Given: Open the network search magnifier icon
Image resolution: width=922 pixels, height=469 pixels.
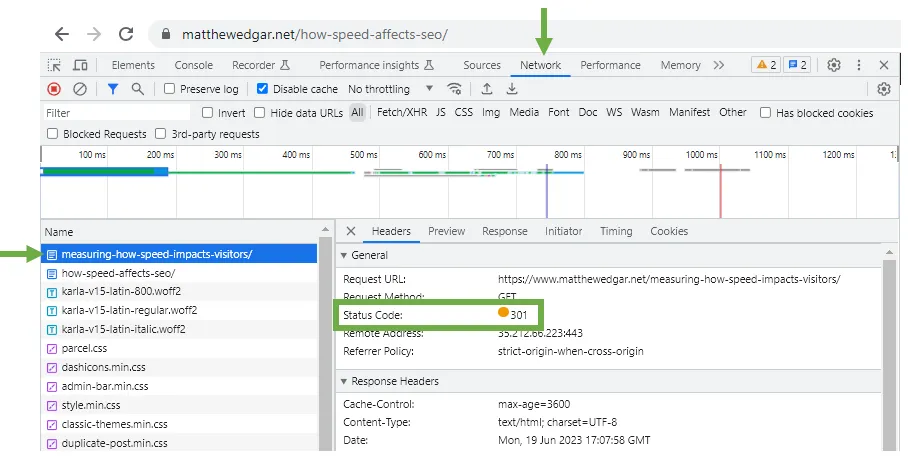Looking at the screenshot, I should point(138,89).
